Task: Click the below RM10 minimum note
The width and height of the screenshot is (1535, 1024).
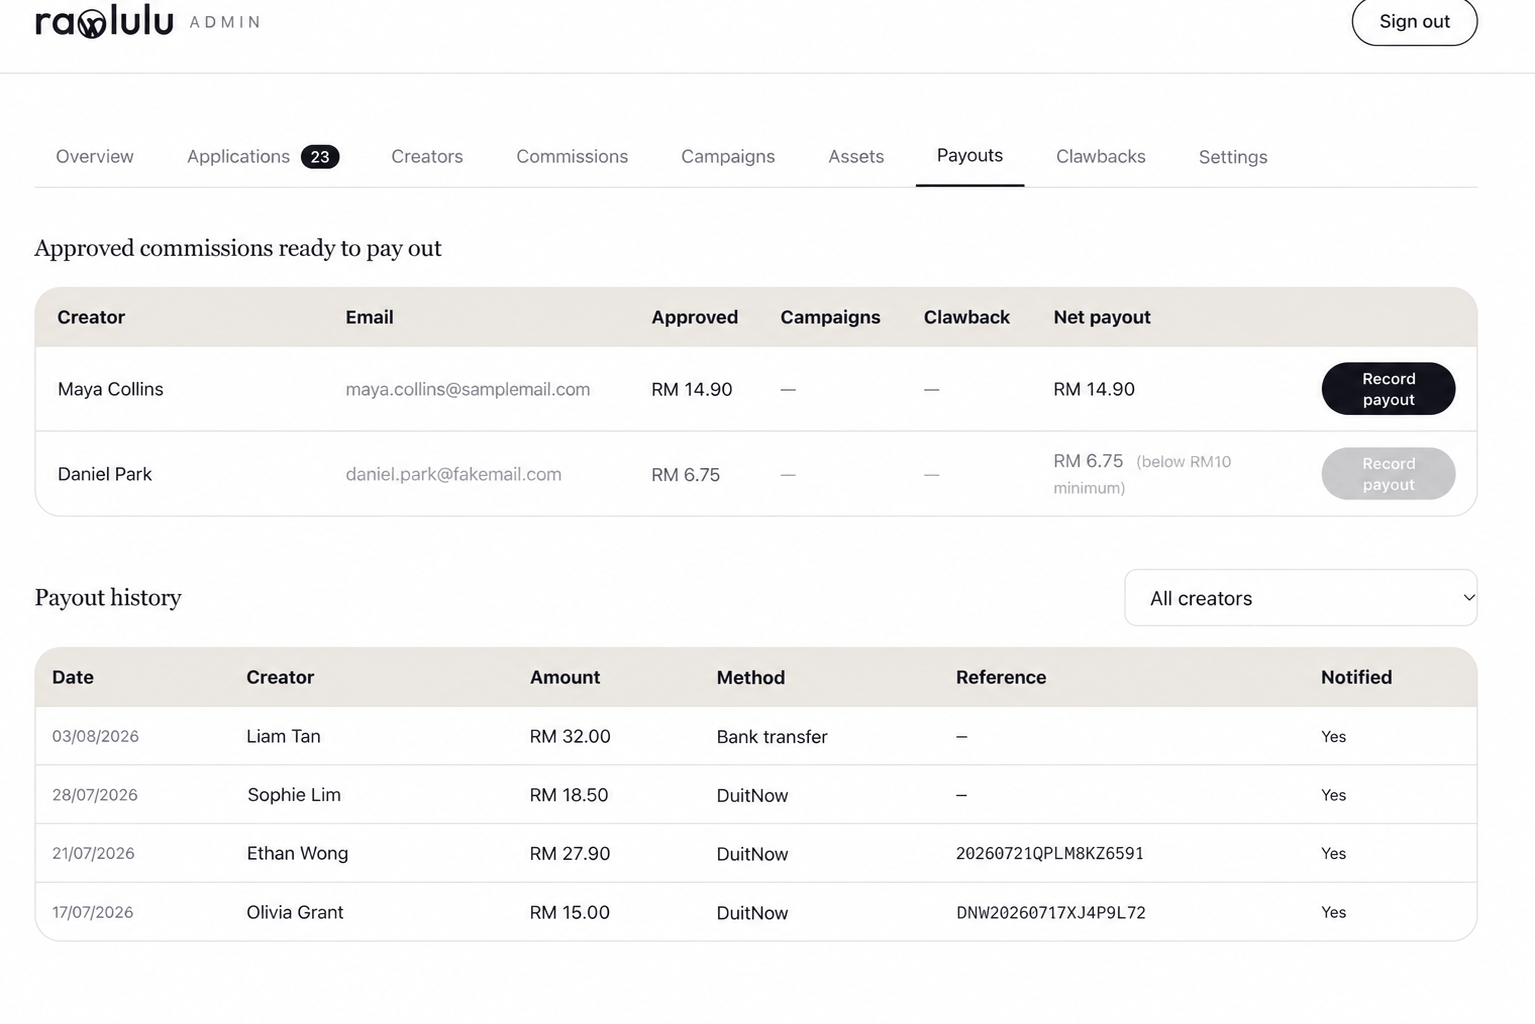Action: coord(1142,475)
